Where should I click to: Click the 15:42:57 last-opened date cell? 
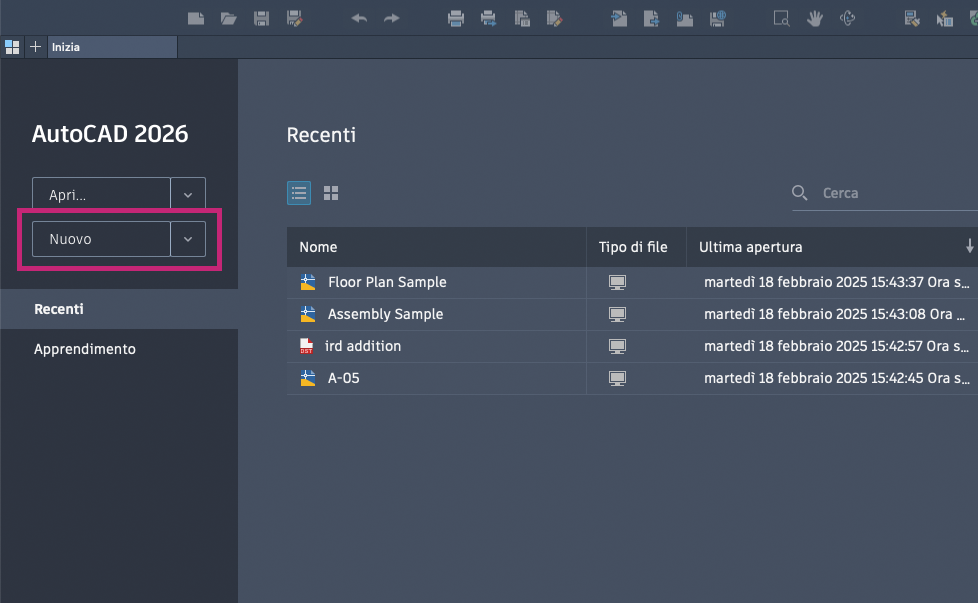point(836,346)
